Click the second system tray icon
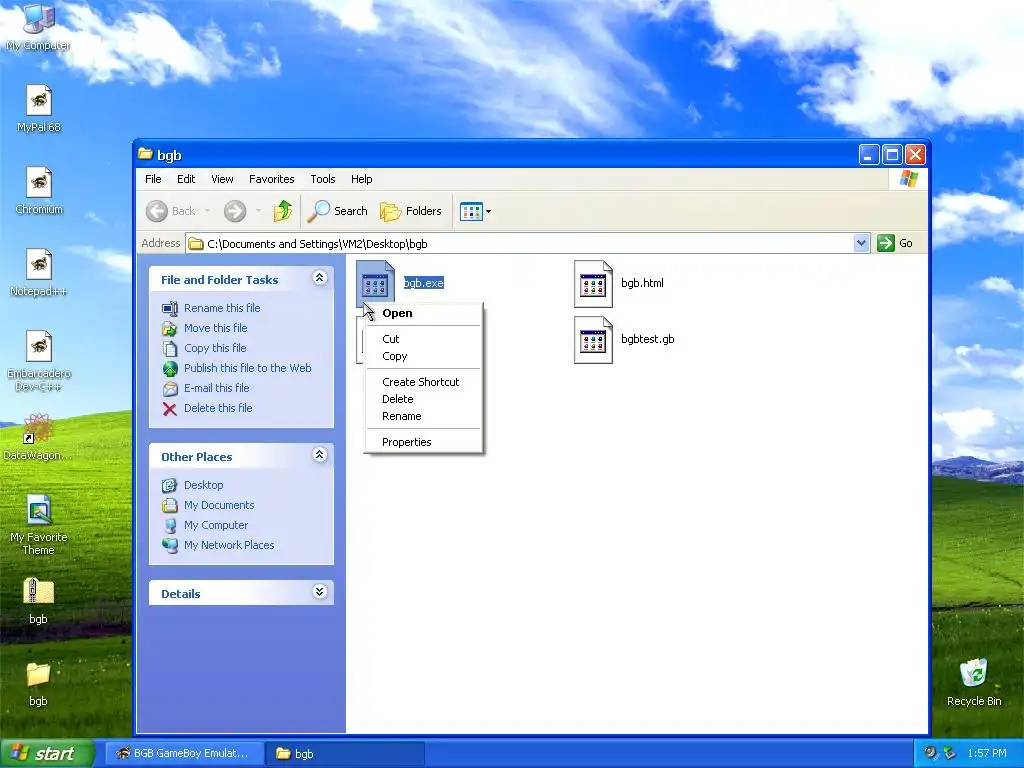The height and width of the screenshot is (768, 1024). 950,753
